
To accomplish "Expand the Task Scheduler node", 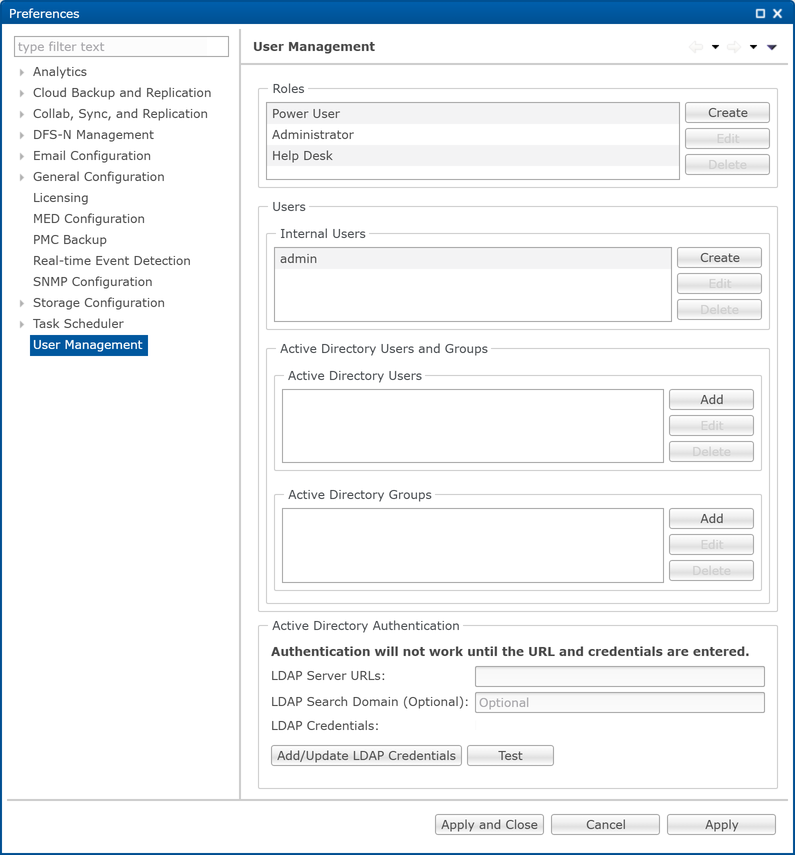I will click(21, 324).
